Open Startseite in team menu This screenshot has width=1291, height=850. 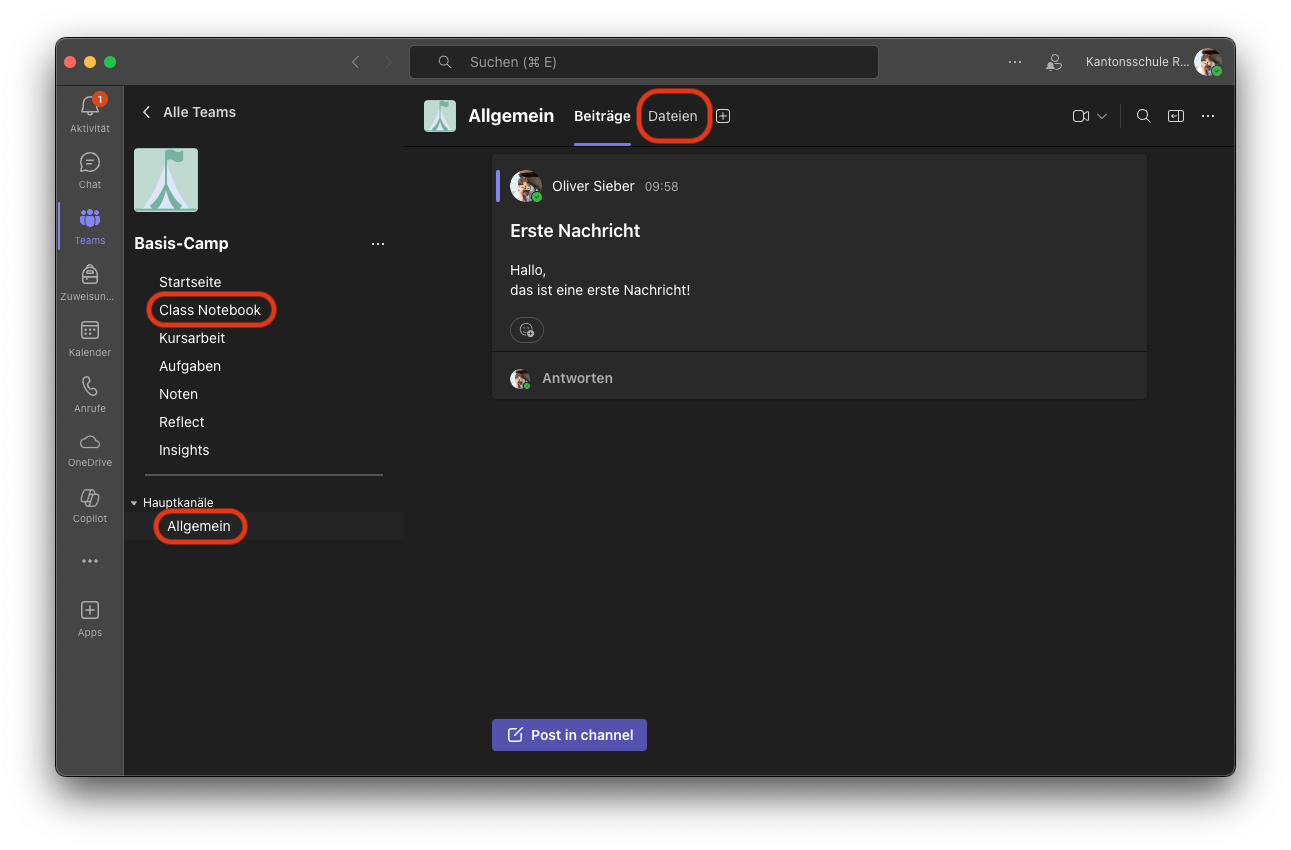pyautogui.click(x=190, y=282)
